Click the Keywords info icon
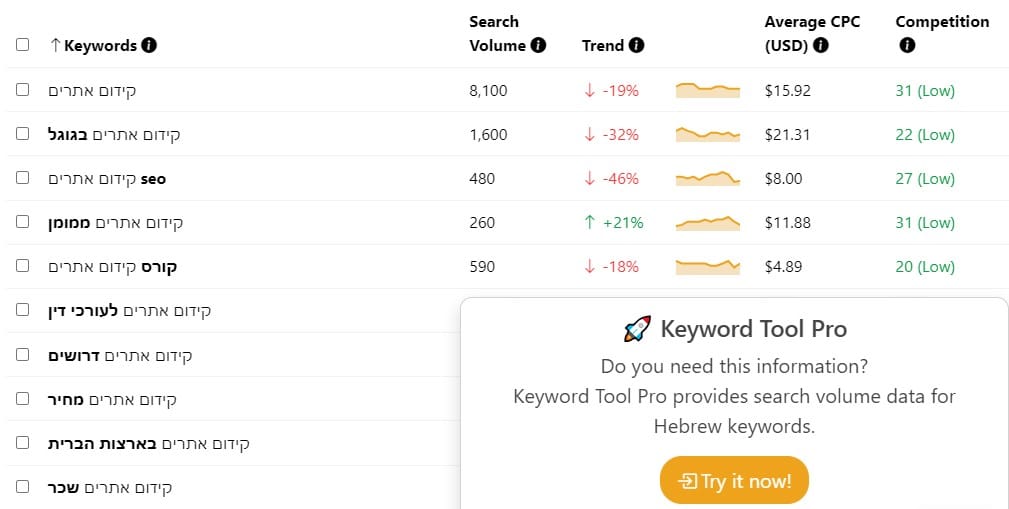1009x509 pixels. [x=149, y=45]
